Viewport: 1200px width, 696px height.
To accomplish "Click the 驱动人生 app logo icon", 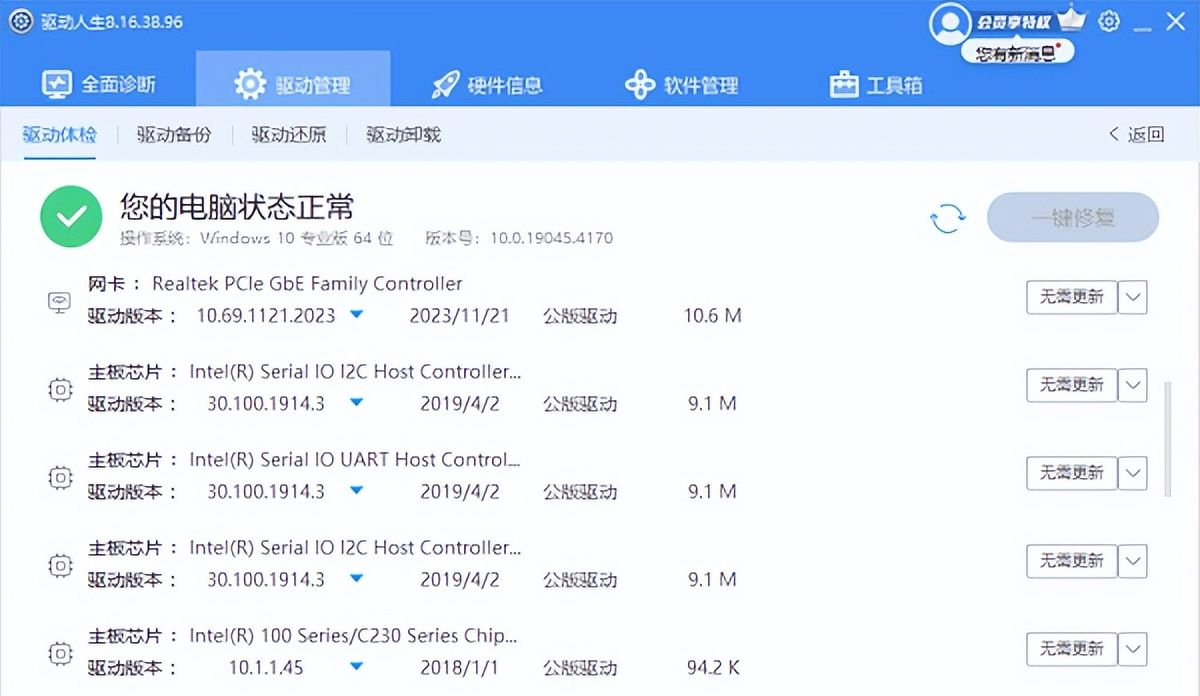I will tap(21, 21).
